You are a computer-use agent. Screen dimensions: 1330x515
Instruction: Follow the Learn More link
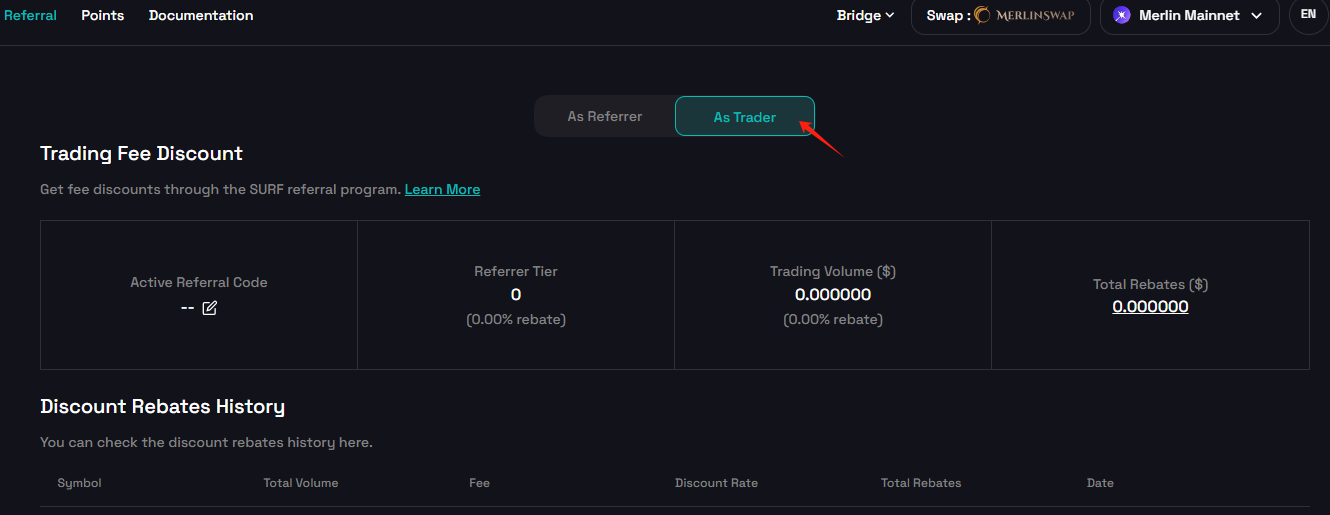tap(442, 189)
